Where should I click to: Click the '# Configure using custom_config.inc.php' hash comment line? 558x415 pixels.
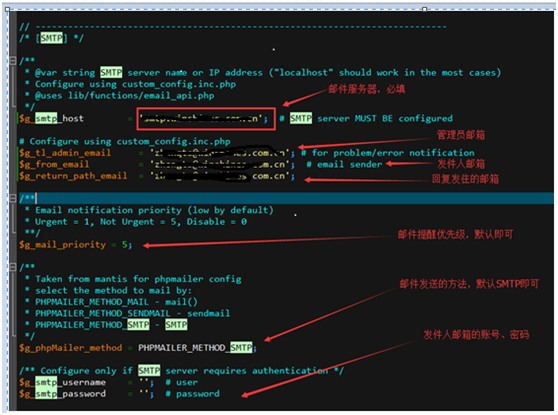point(125,141)
